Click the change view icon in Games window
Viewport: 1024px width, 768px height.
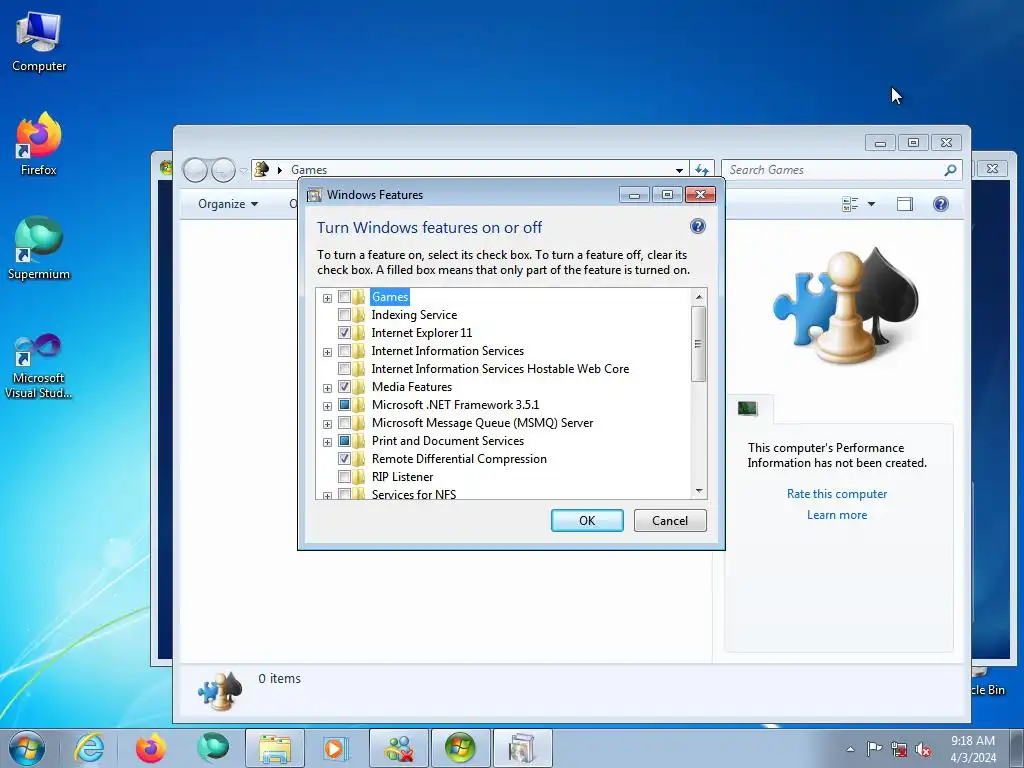(850, 204)
